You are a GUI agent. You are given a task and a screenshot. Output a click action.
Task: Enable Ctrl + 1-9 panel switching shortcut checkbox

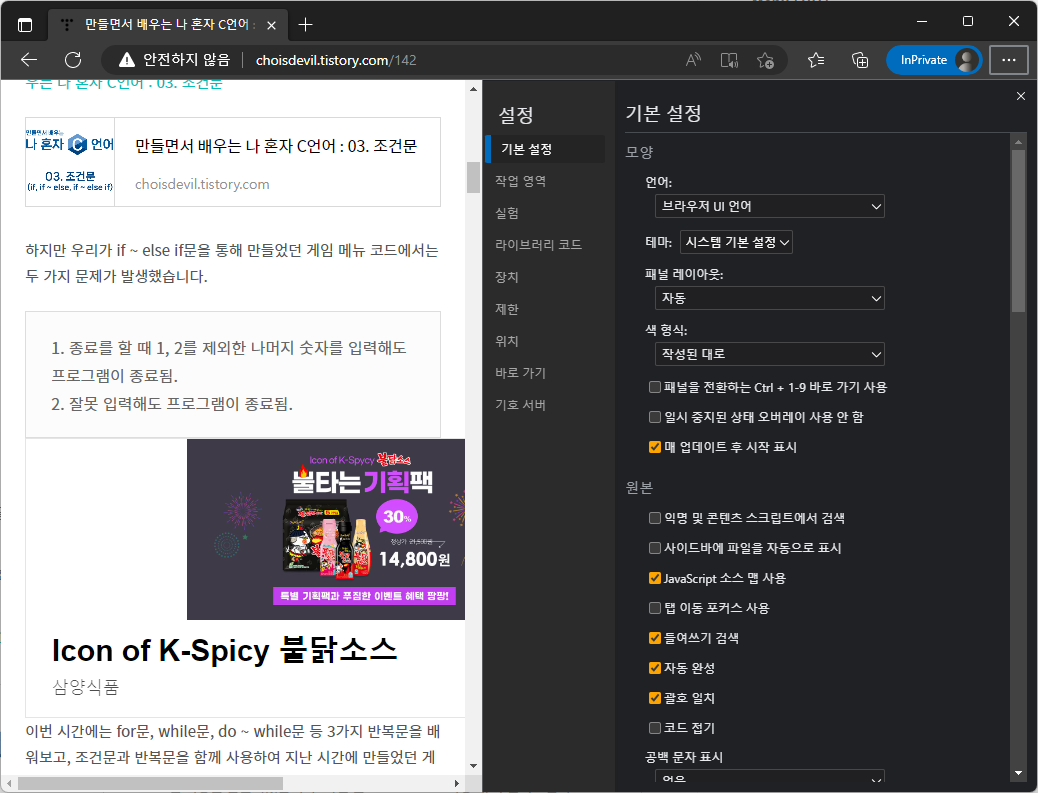(655, 387)
